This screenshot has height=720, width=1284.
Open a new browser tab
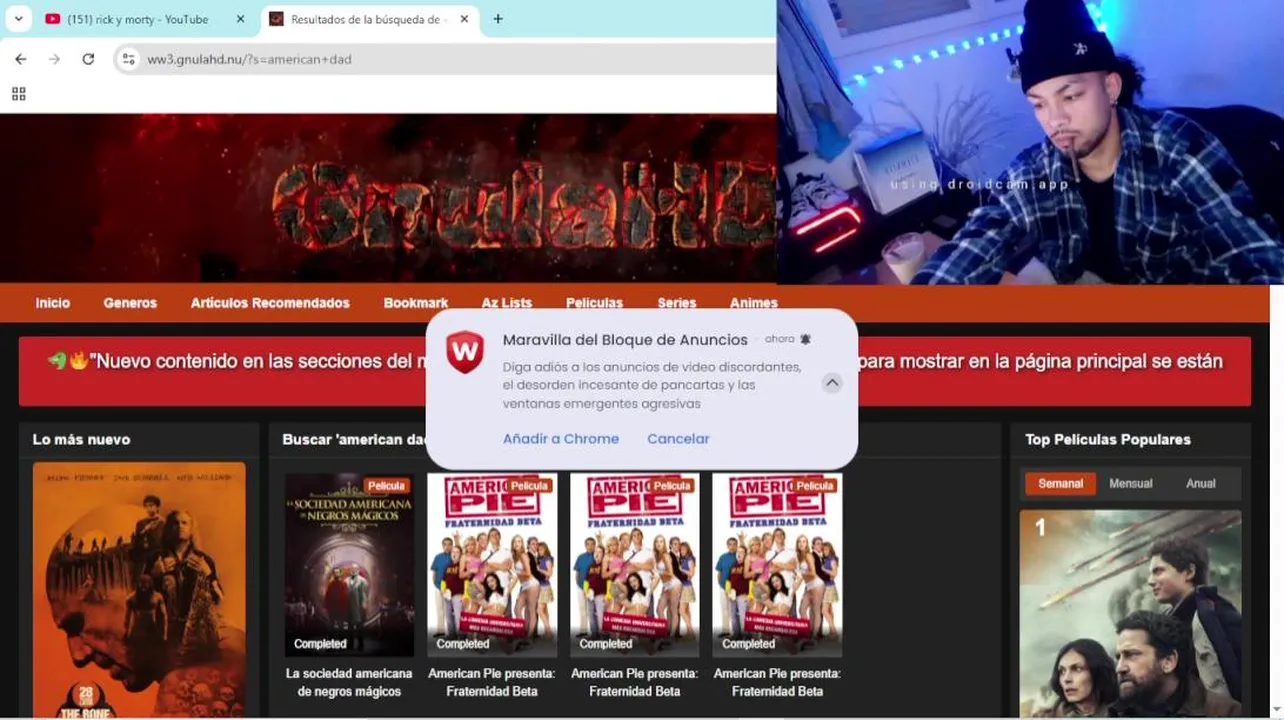click(x=498, y=19)
